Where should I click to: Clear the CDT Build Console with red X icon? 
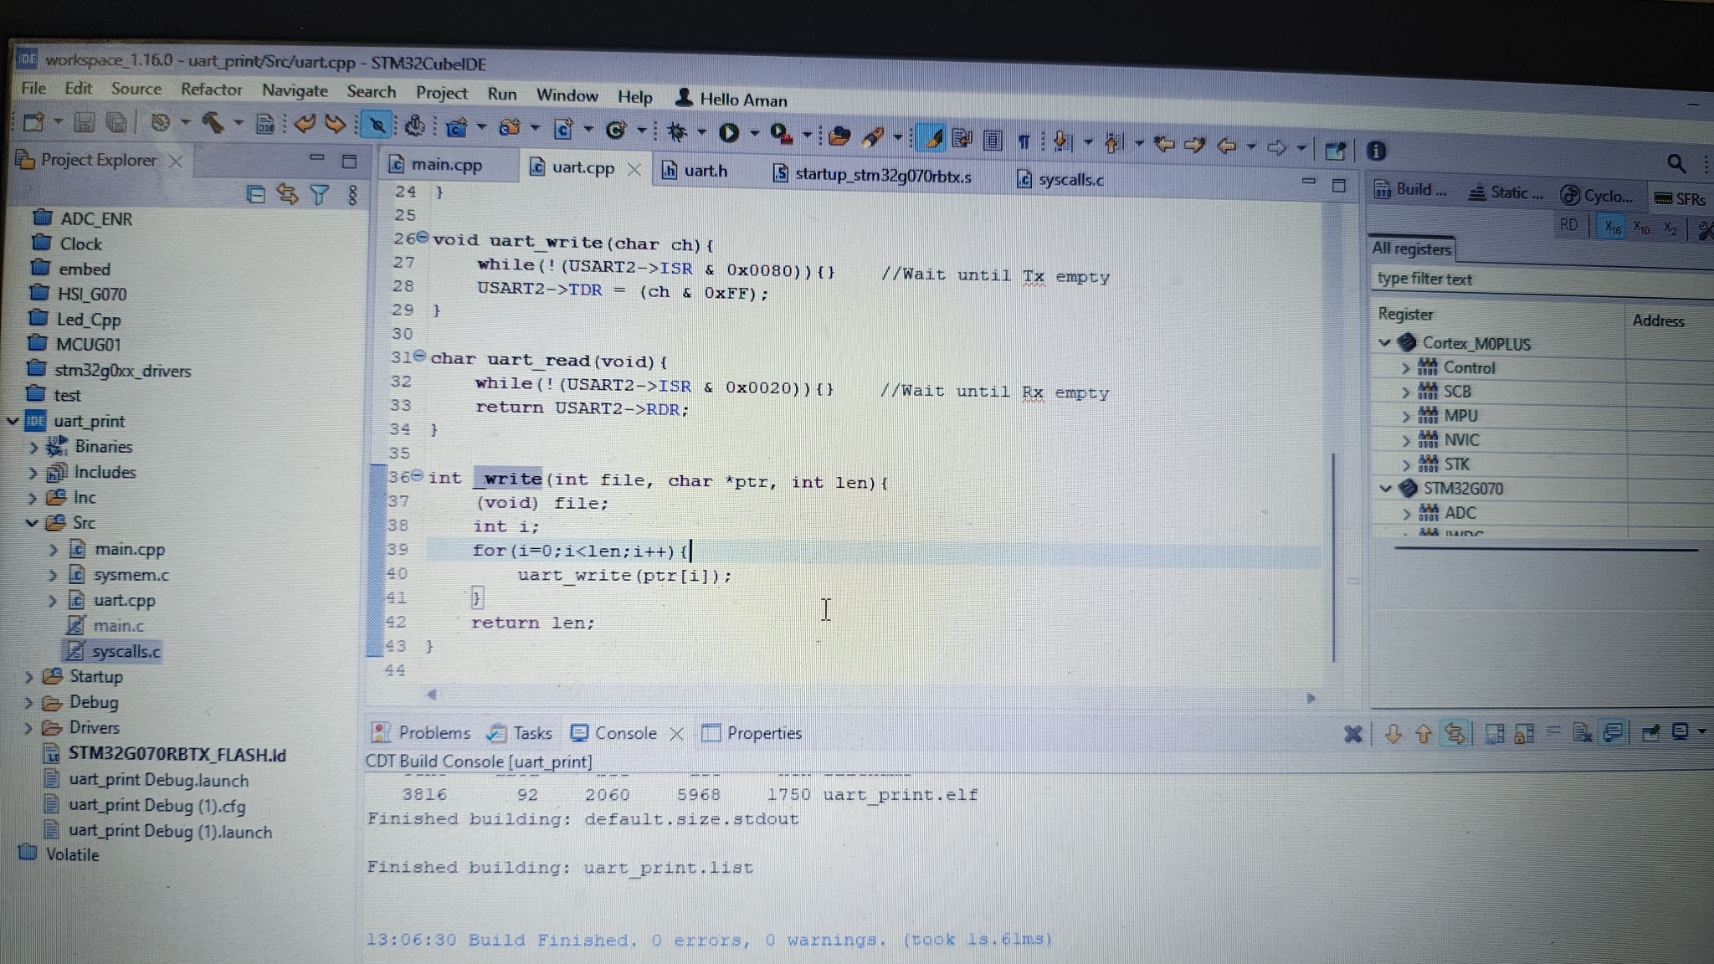pos(1354,734)
